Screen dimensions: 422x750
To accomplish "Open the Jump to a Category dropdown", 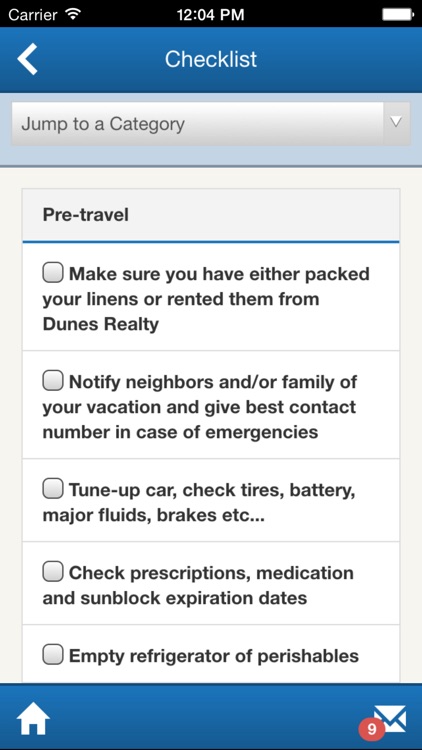I will pos(211,124).
